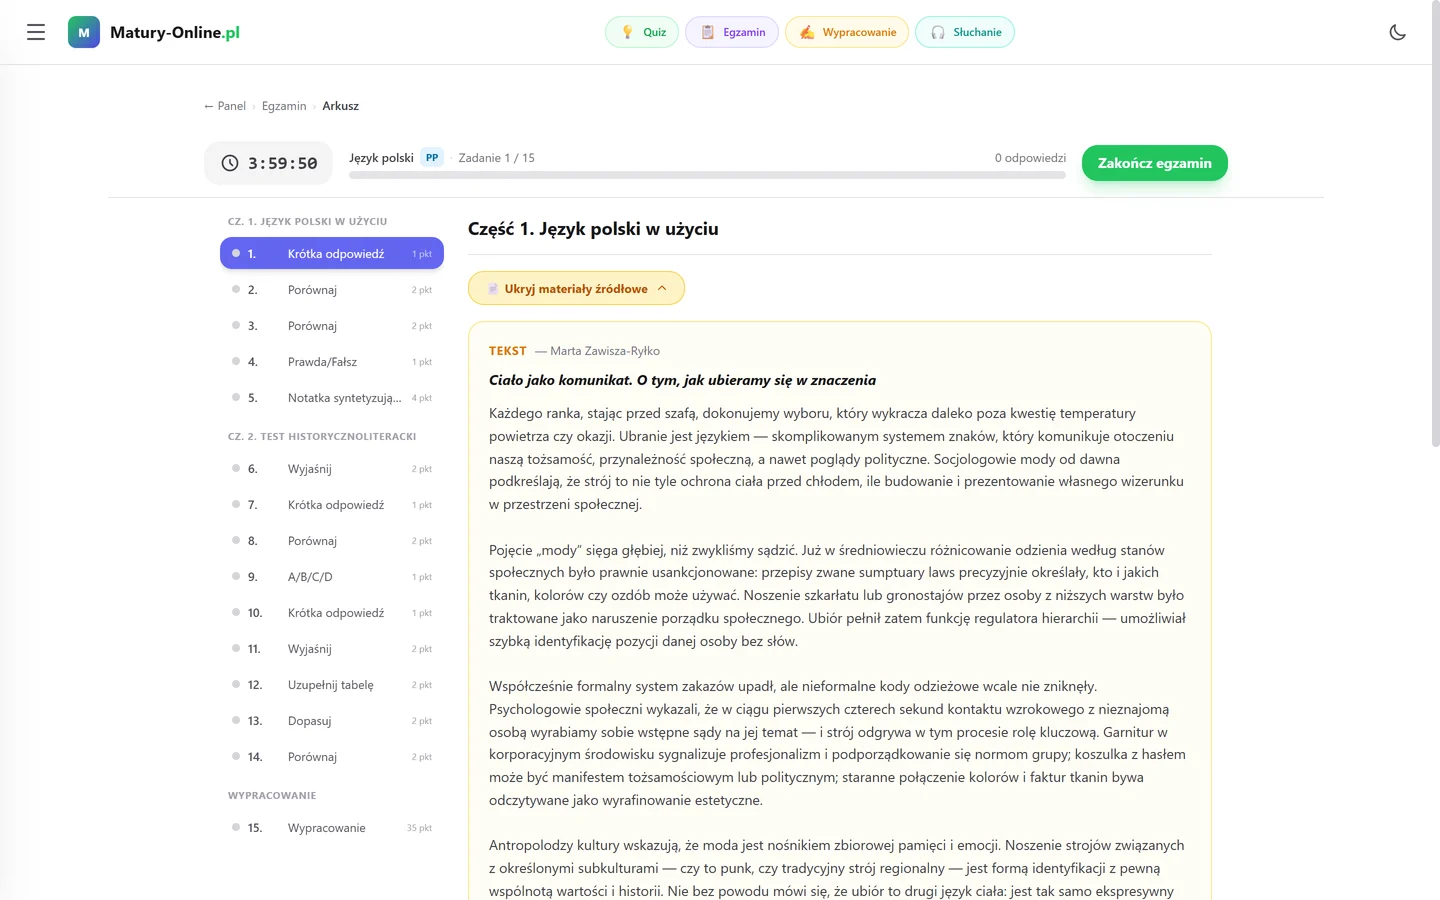Image resolution: width=1440 pixels, height=900 pixels.
Task: Click the 3:59:50 countdown timer
Action: tap(283, 163)
